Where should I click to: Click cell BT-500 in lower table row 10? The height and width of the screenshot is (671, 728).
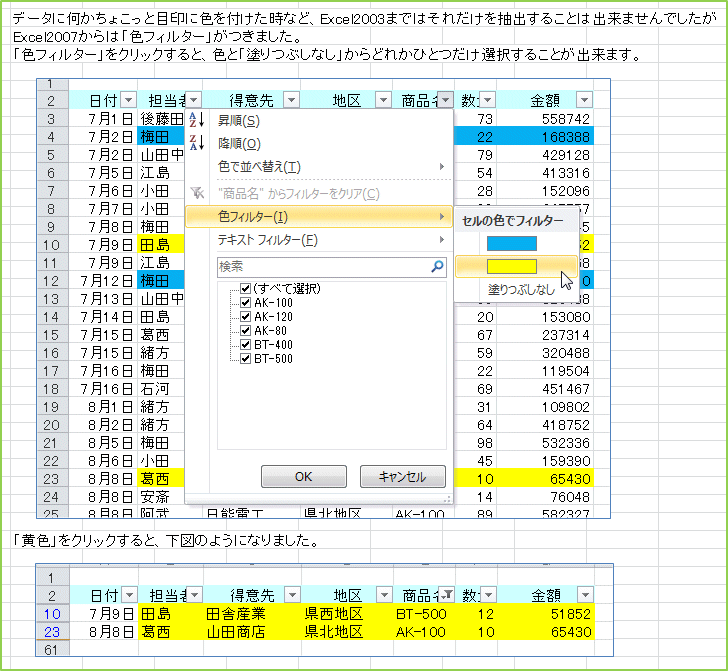click(424, 614)
